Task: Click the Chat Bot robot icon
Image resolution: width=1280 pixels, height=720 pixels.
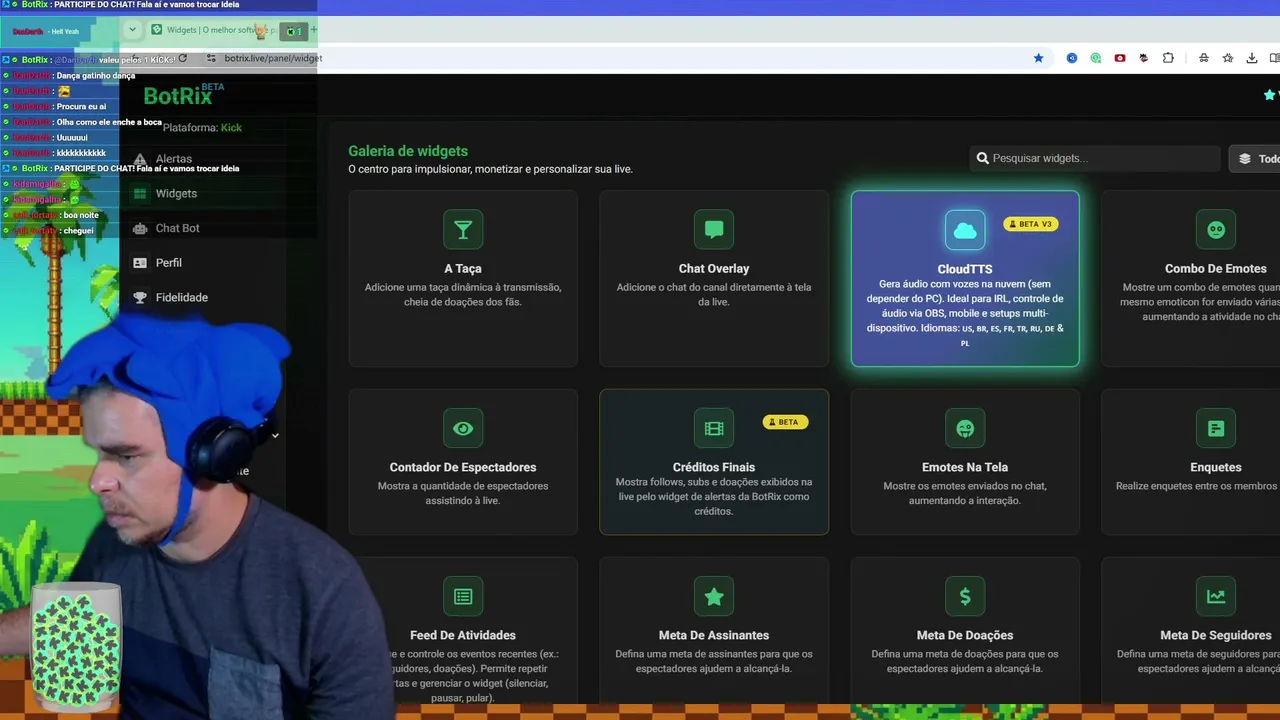Action: click(x=140, y=228)
